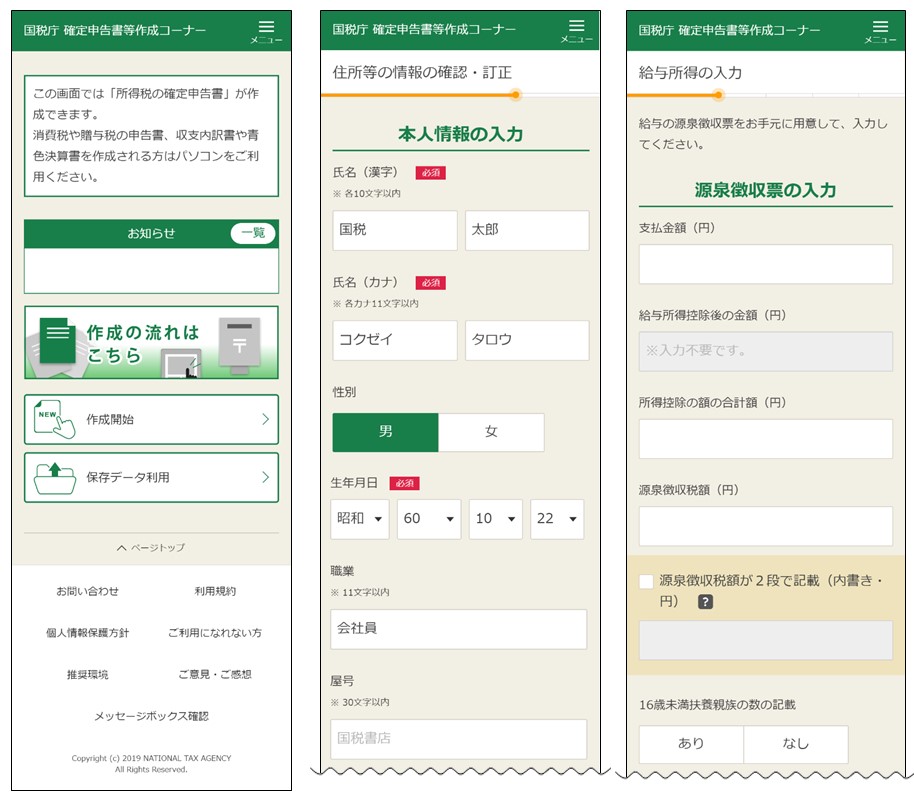Click the 支払金額 input field
Viewport: 914px width, 804px height.
[x=765, y=264]
